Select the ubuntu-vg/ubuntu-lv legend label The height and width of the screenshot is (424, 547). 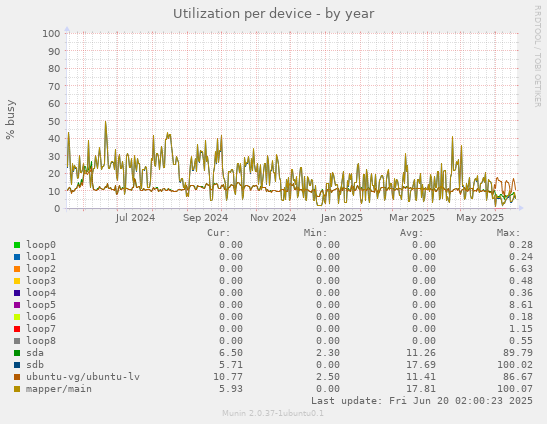pos(83,377)
